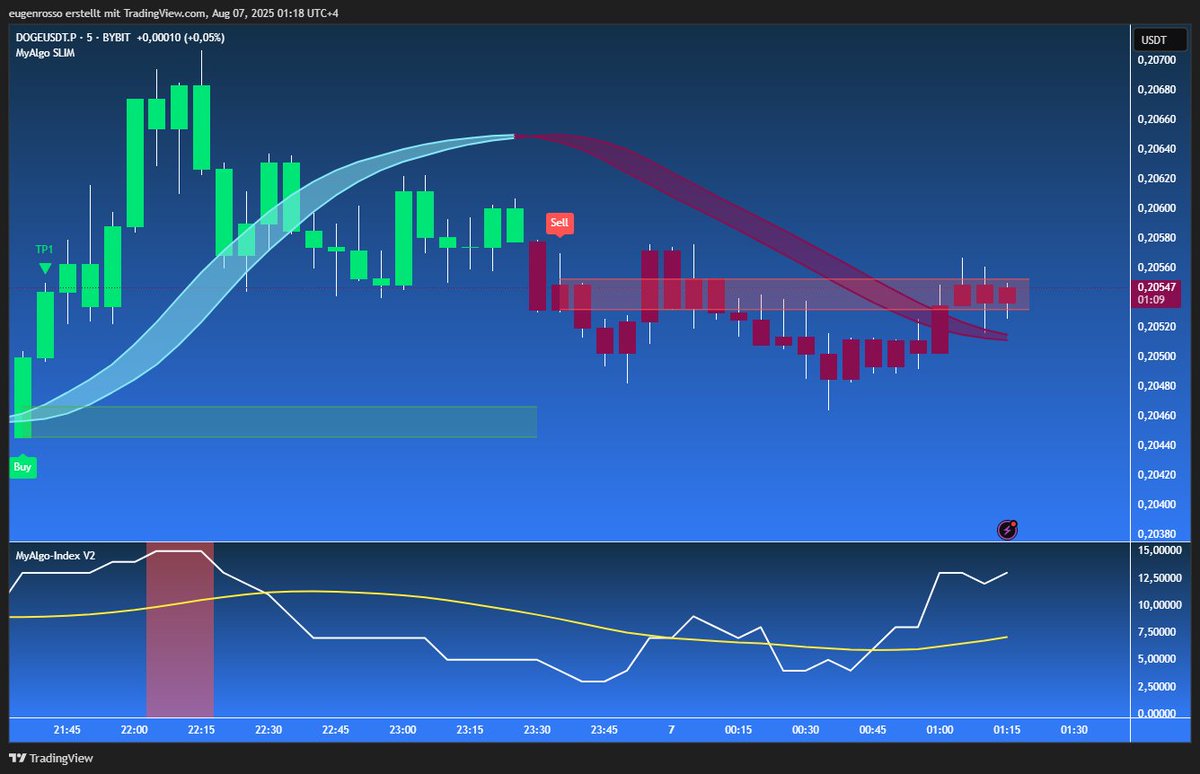Click the Sell signal label
This screenshot has width=1200, height=774.
tap(559, 222)
